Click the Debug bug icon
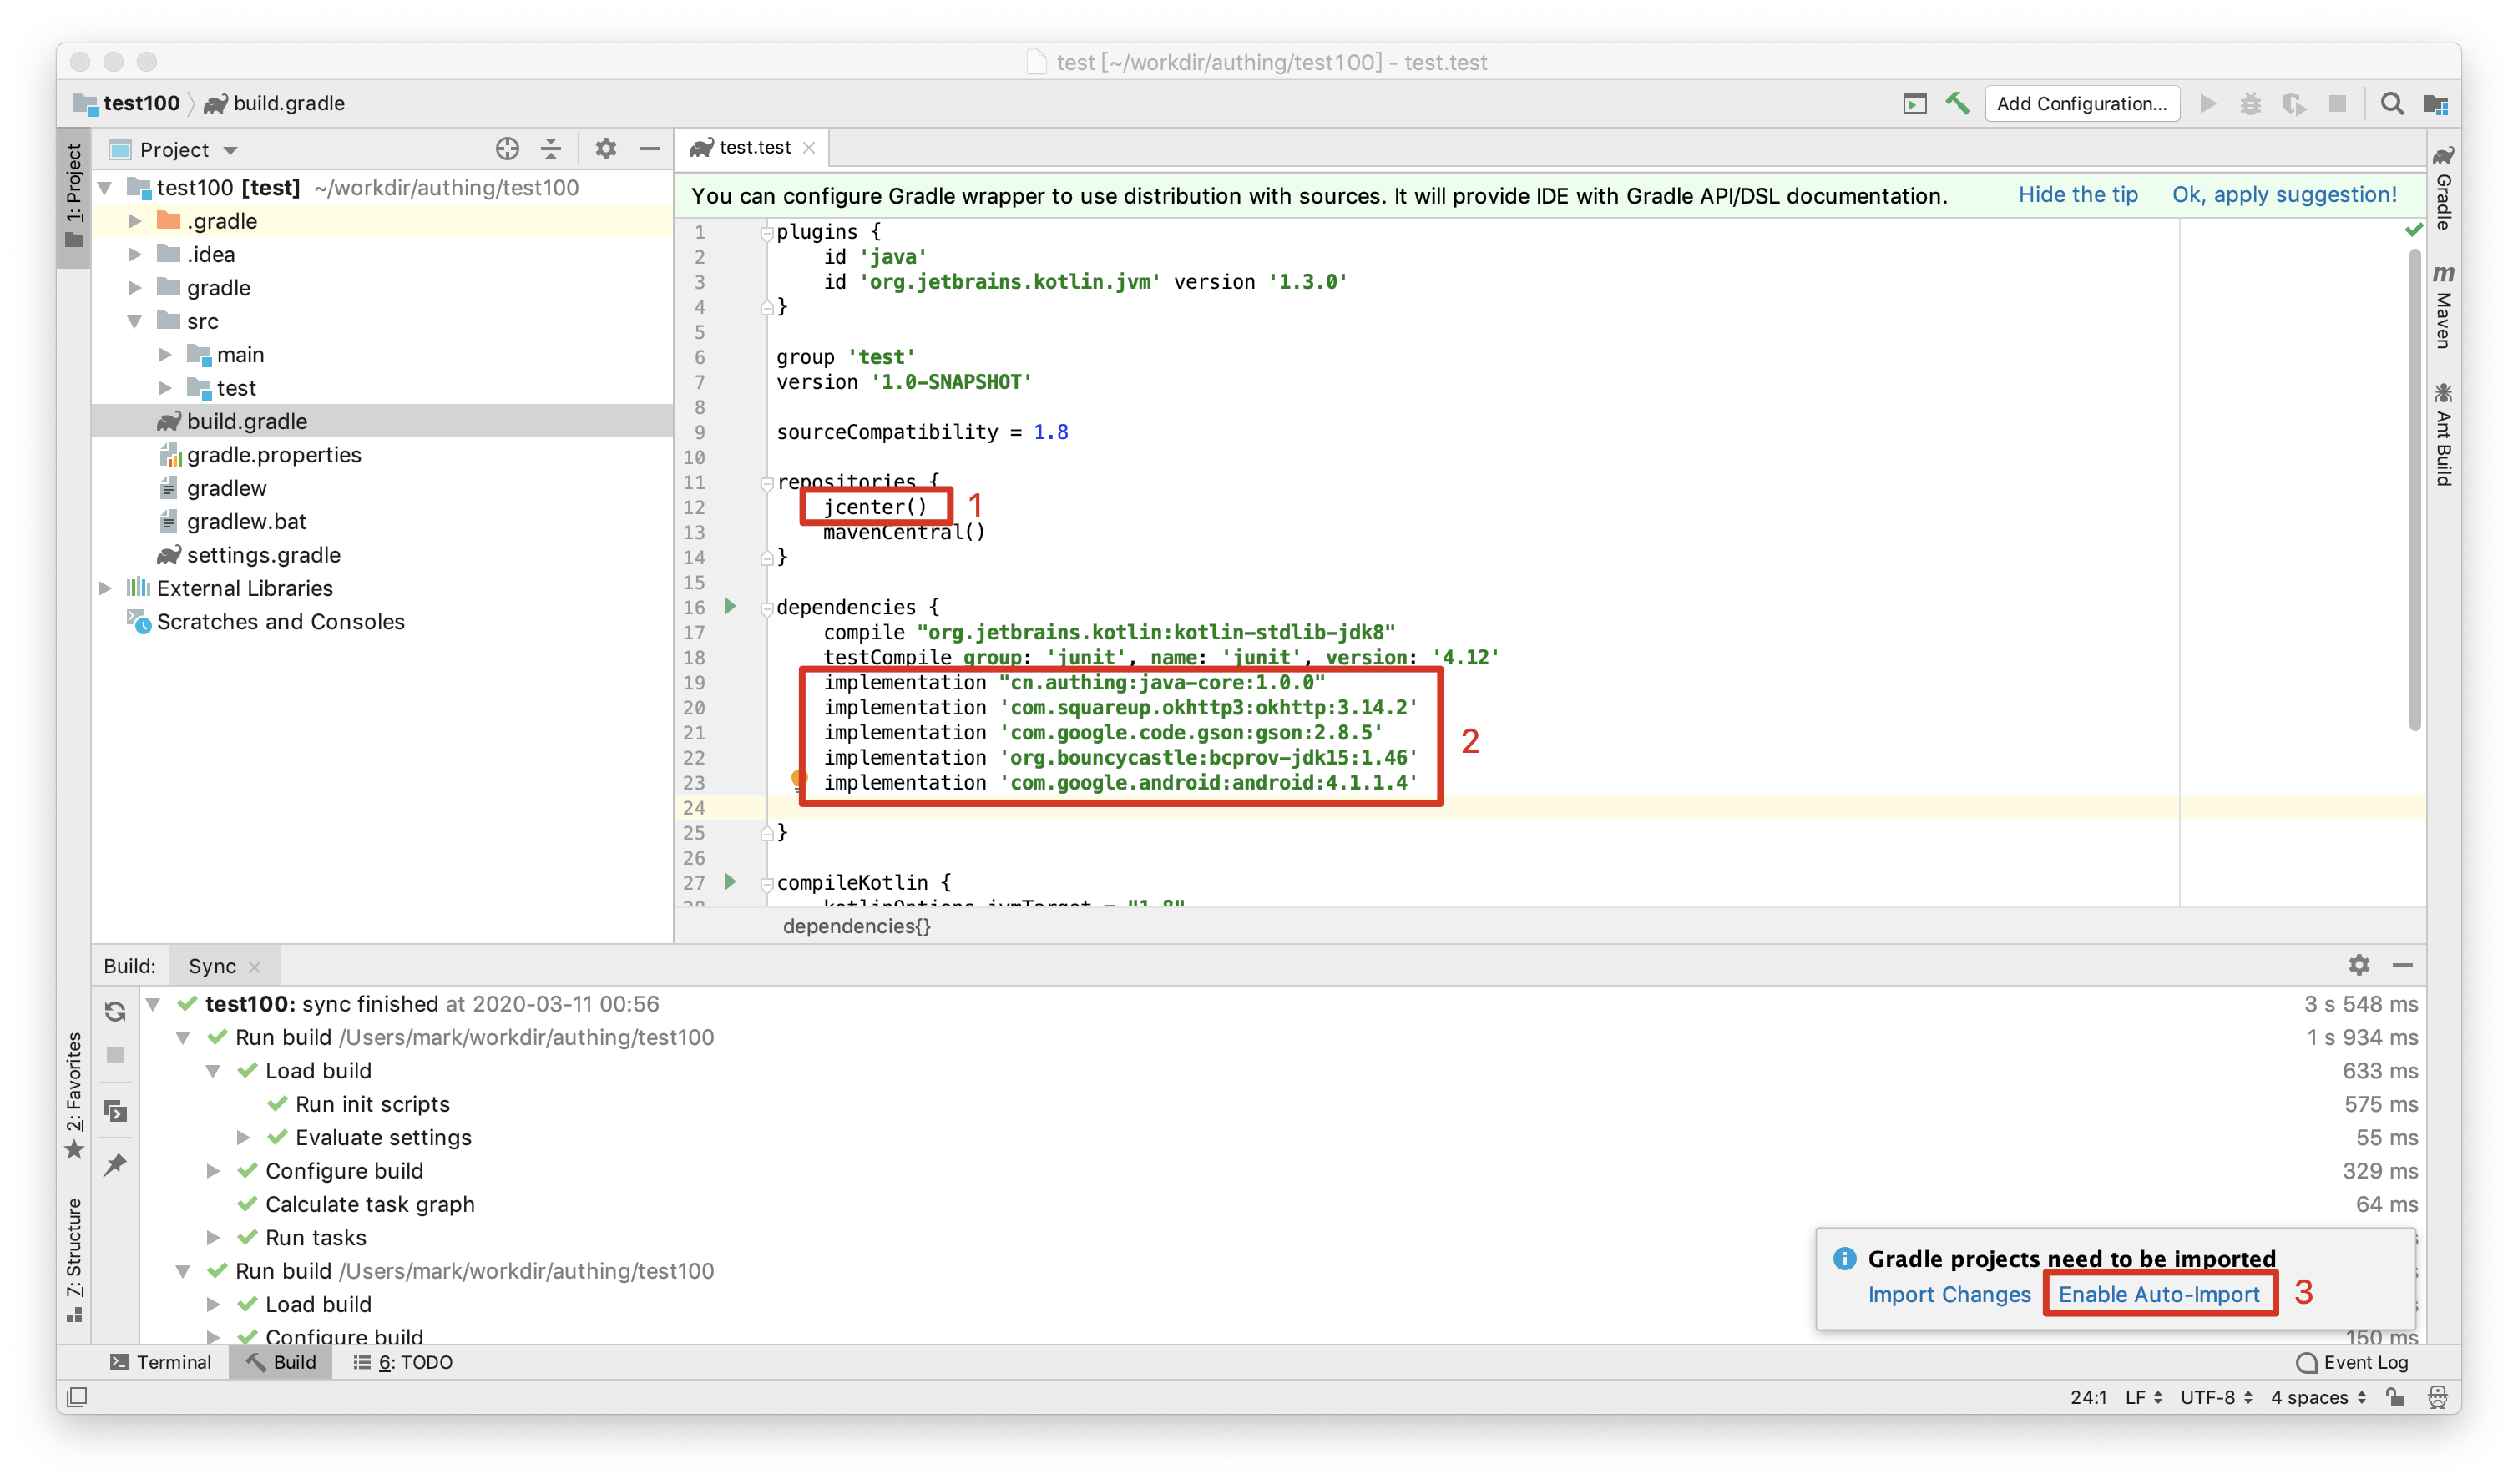 point(2250,103)
